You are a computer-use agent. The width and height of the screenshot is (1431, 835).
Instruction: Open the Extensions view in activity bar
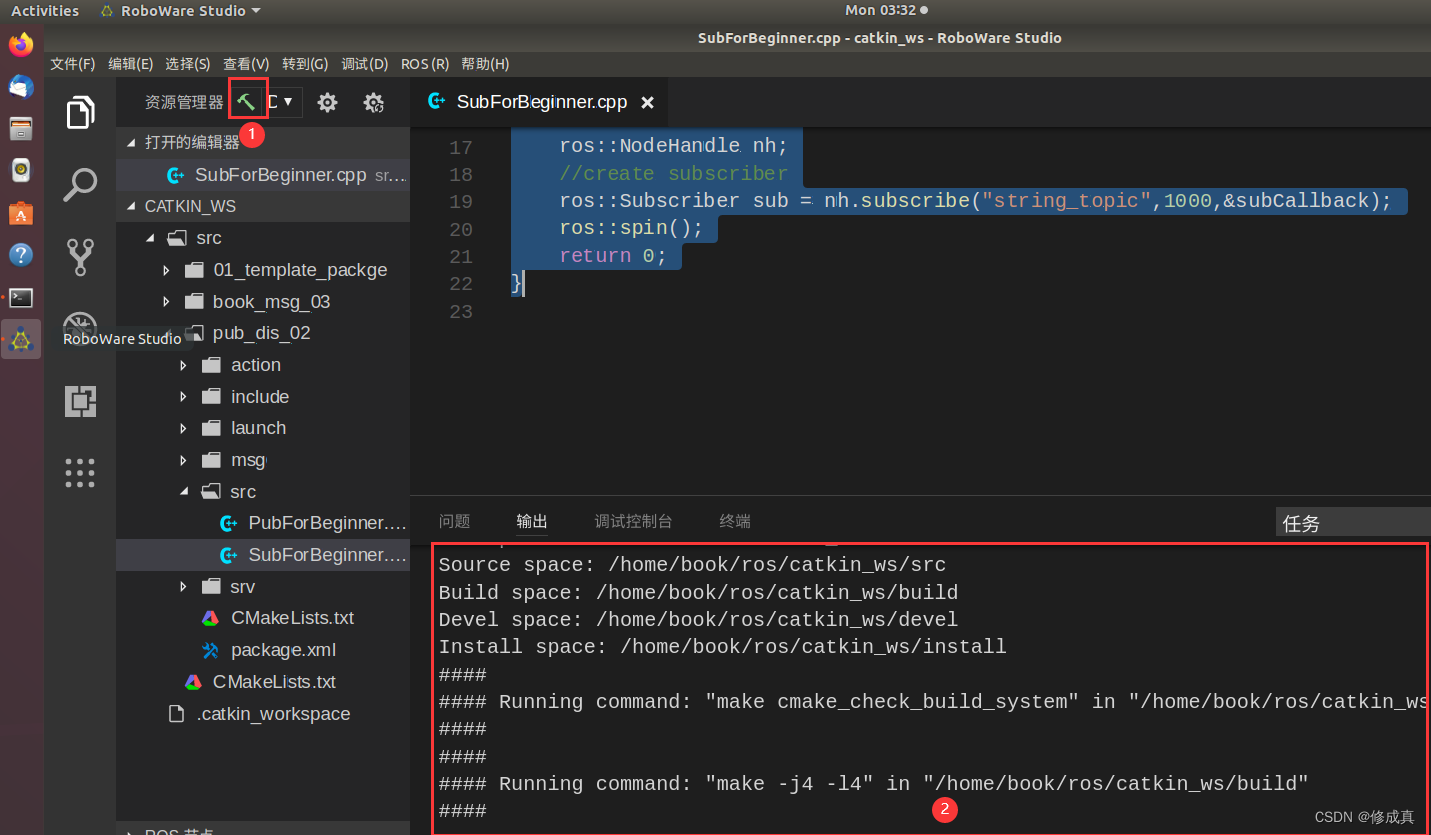click(80, 401)
